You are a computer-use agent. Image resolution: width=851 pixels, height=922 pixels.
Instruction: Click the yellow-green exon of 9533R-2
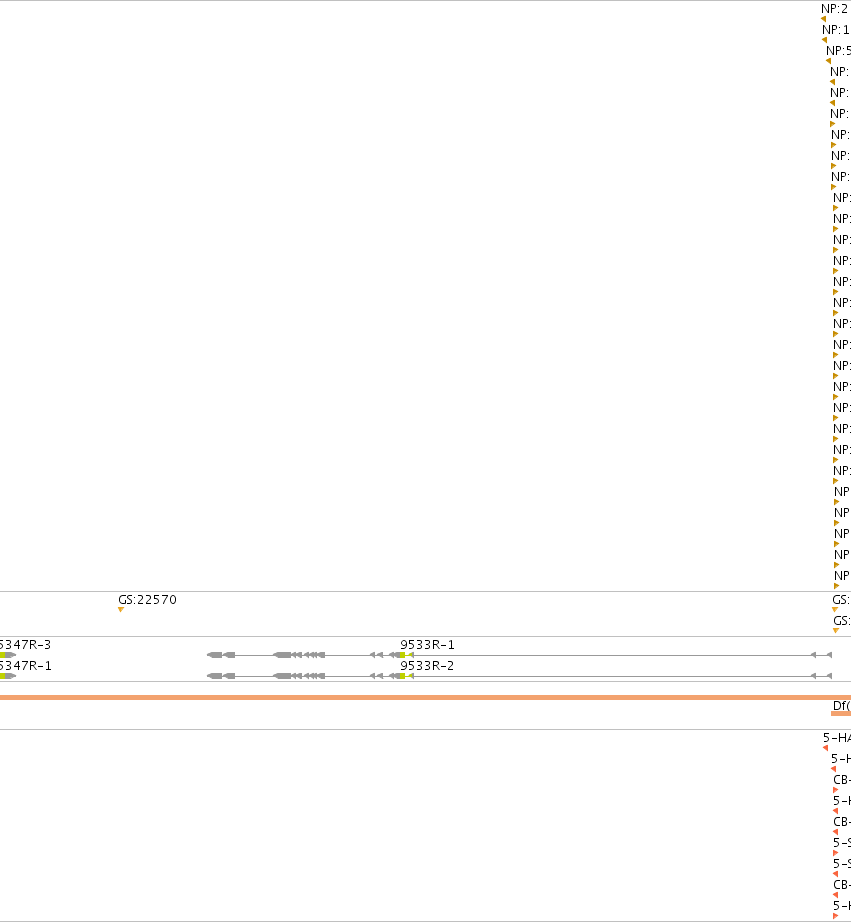402,676
